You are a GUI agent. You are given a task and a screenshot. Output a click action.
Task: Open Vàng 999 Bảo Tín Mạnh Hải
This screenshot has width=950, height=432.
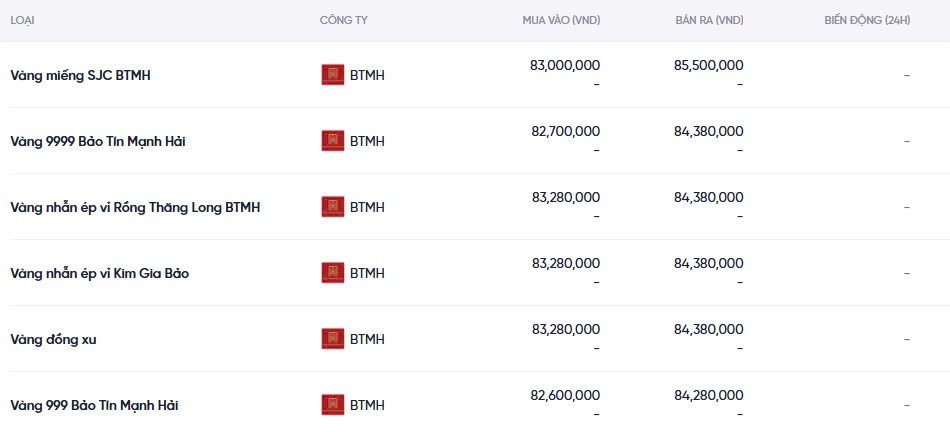coord(94,405)
